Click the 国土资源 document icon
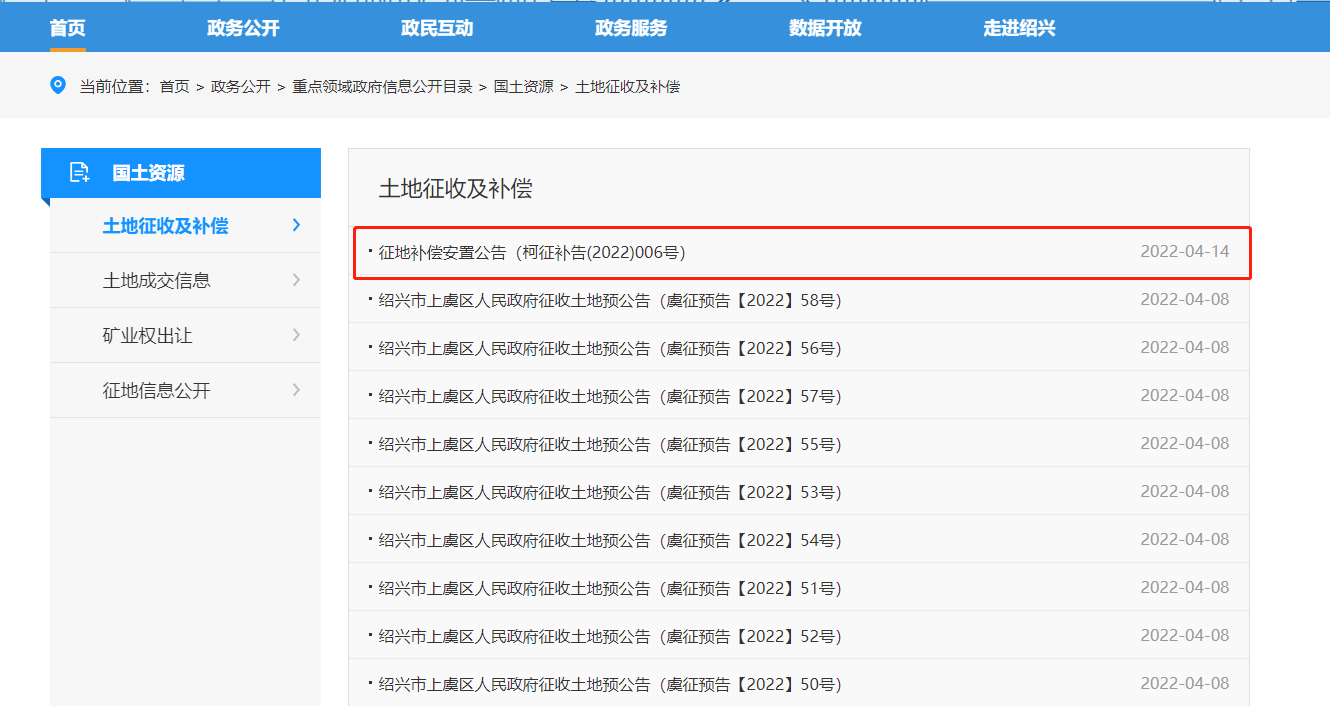 79,173
